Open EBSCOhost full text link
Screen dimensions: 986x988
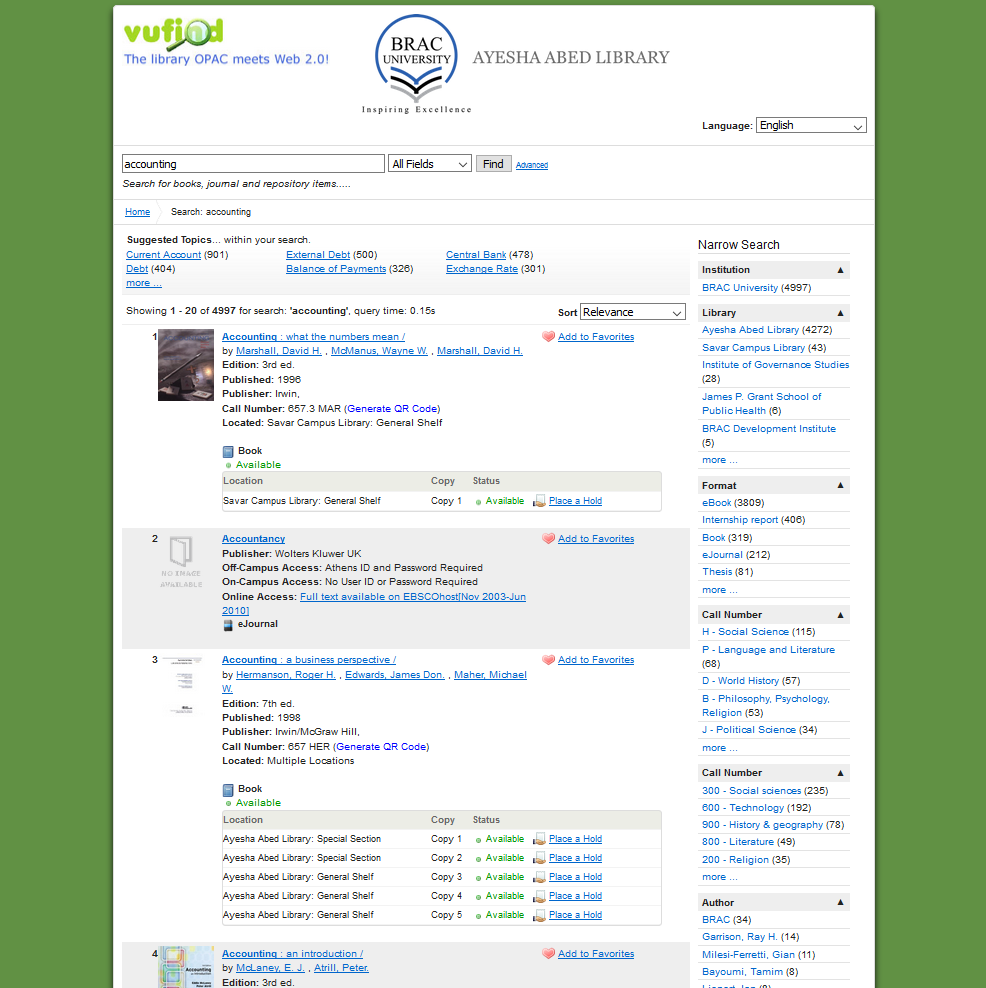click(374, 604)
